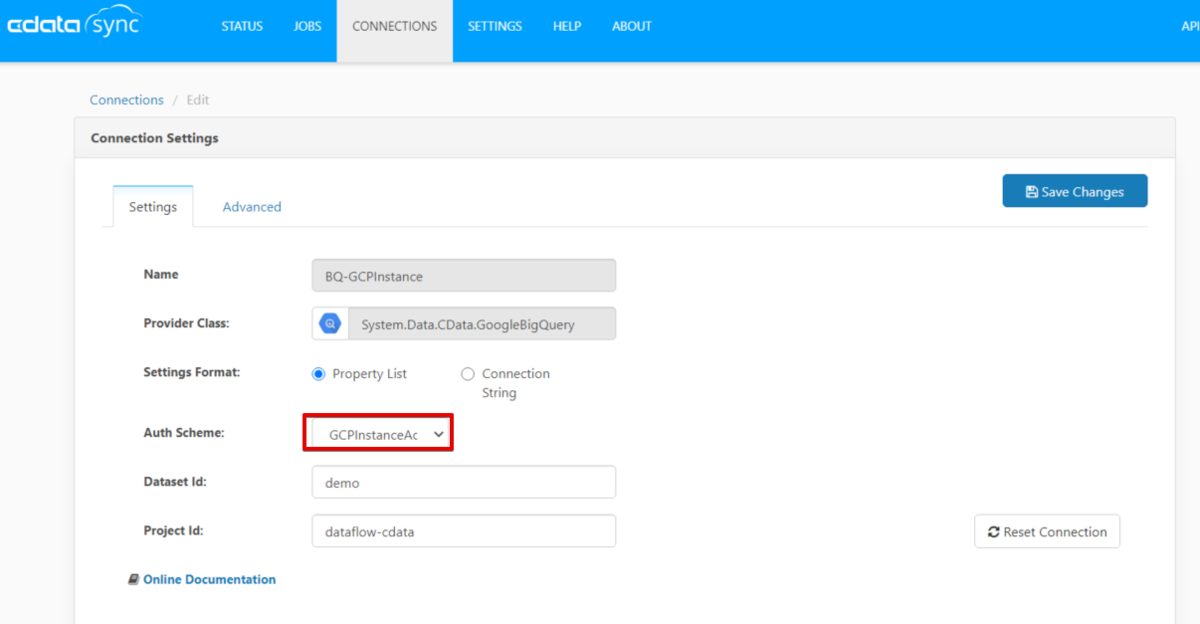Click the Auth Scheme dropdown chevron
1200x624 pixels.
coord(438,435)
